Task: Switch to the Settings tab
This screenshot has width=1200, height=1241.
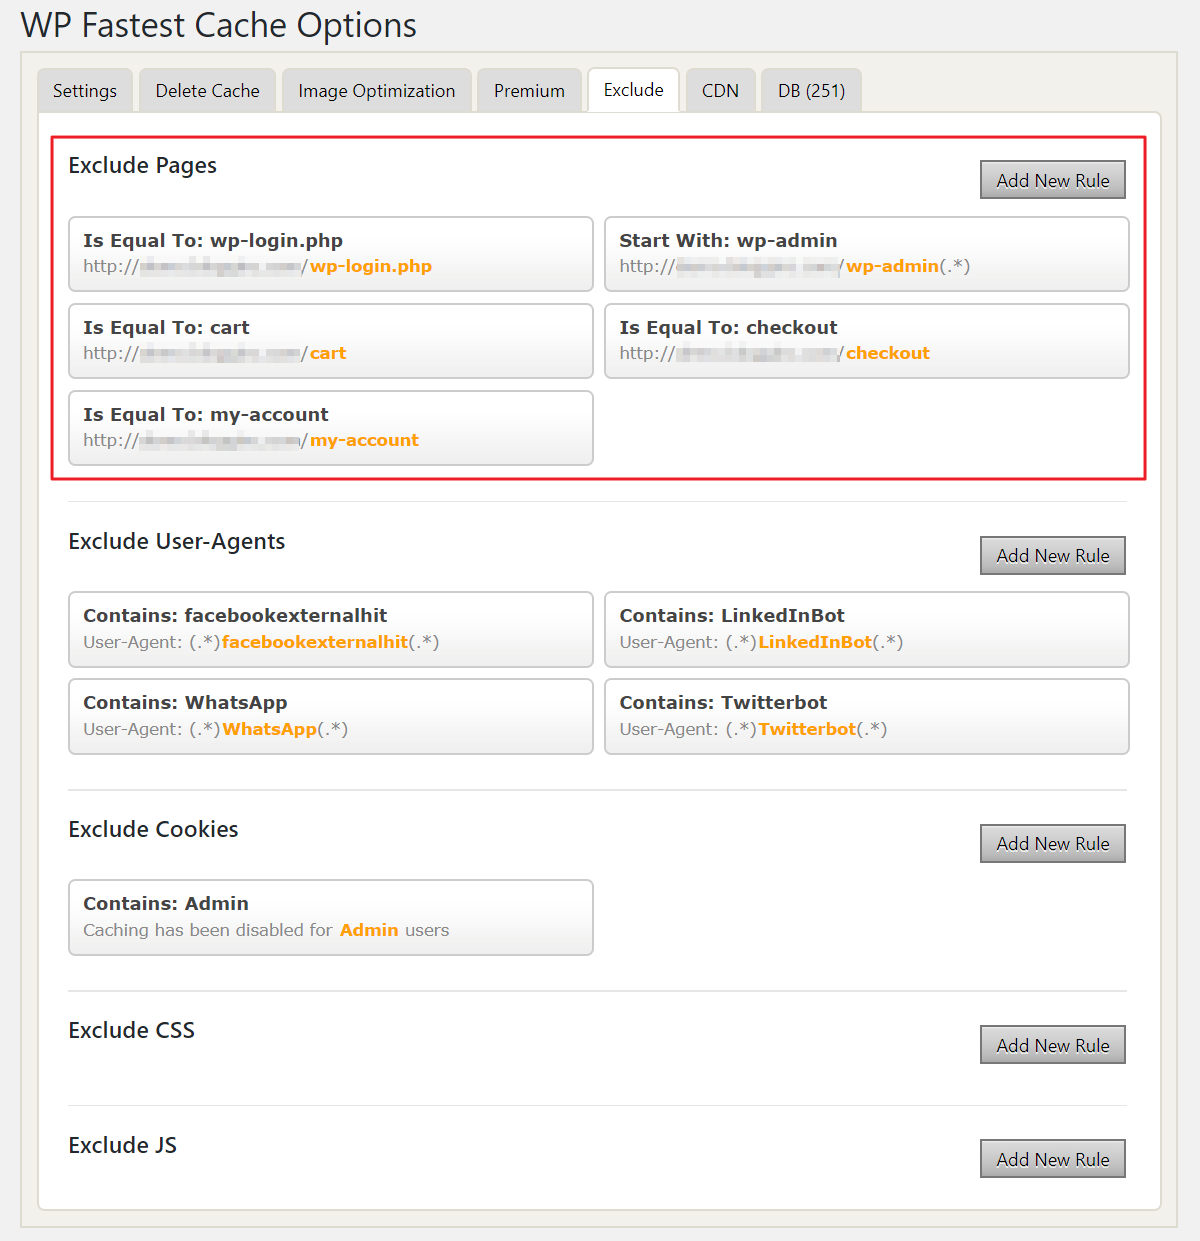Action: [85, 91]
